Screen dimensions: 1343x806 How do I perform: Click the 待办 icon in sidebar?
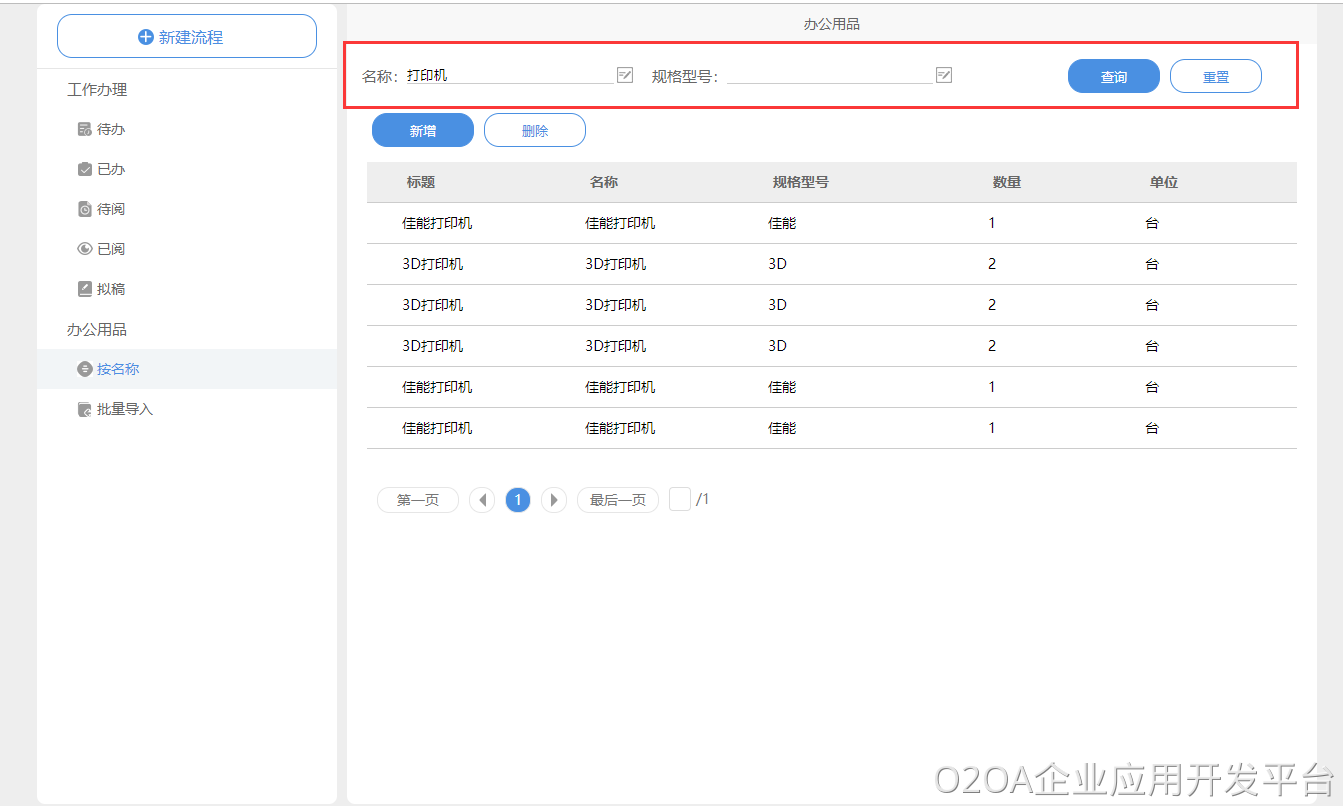tap(85, 130)
